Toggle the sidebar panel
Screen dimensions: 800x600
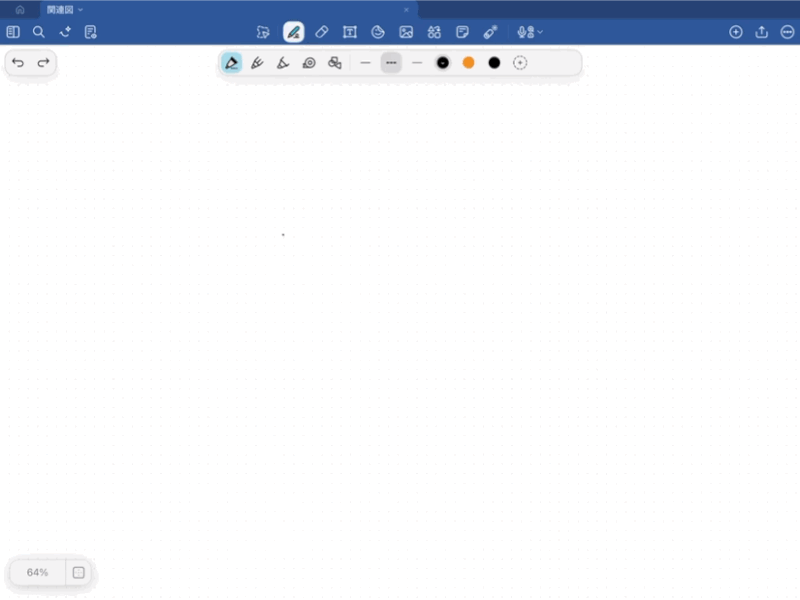(13, 32)
